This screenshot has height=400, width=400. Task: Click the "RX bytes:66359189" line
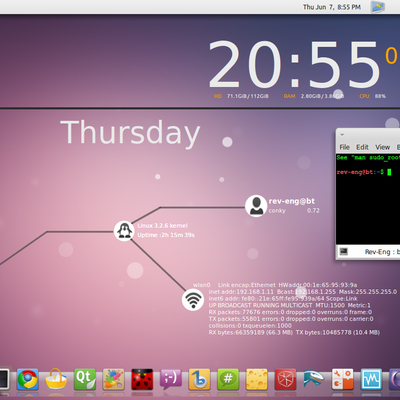coord(294,333)
